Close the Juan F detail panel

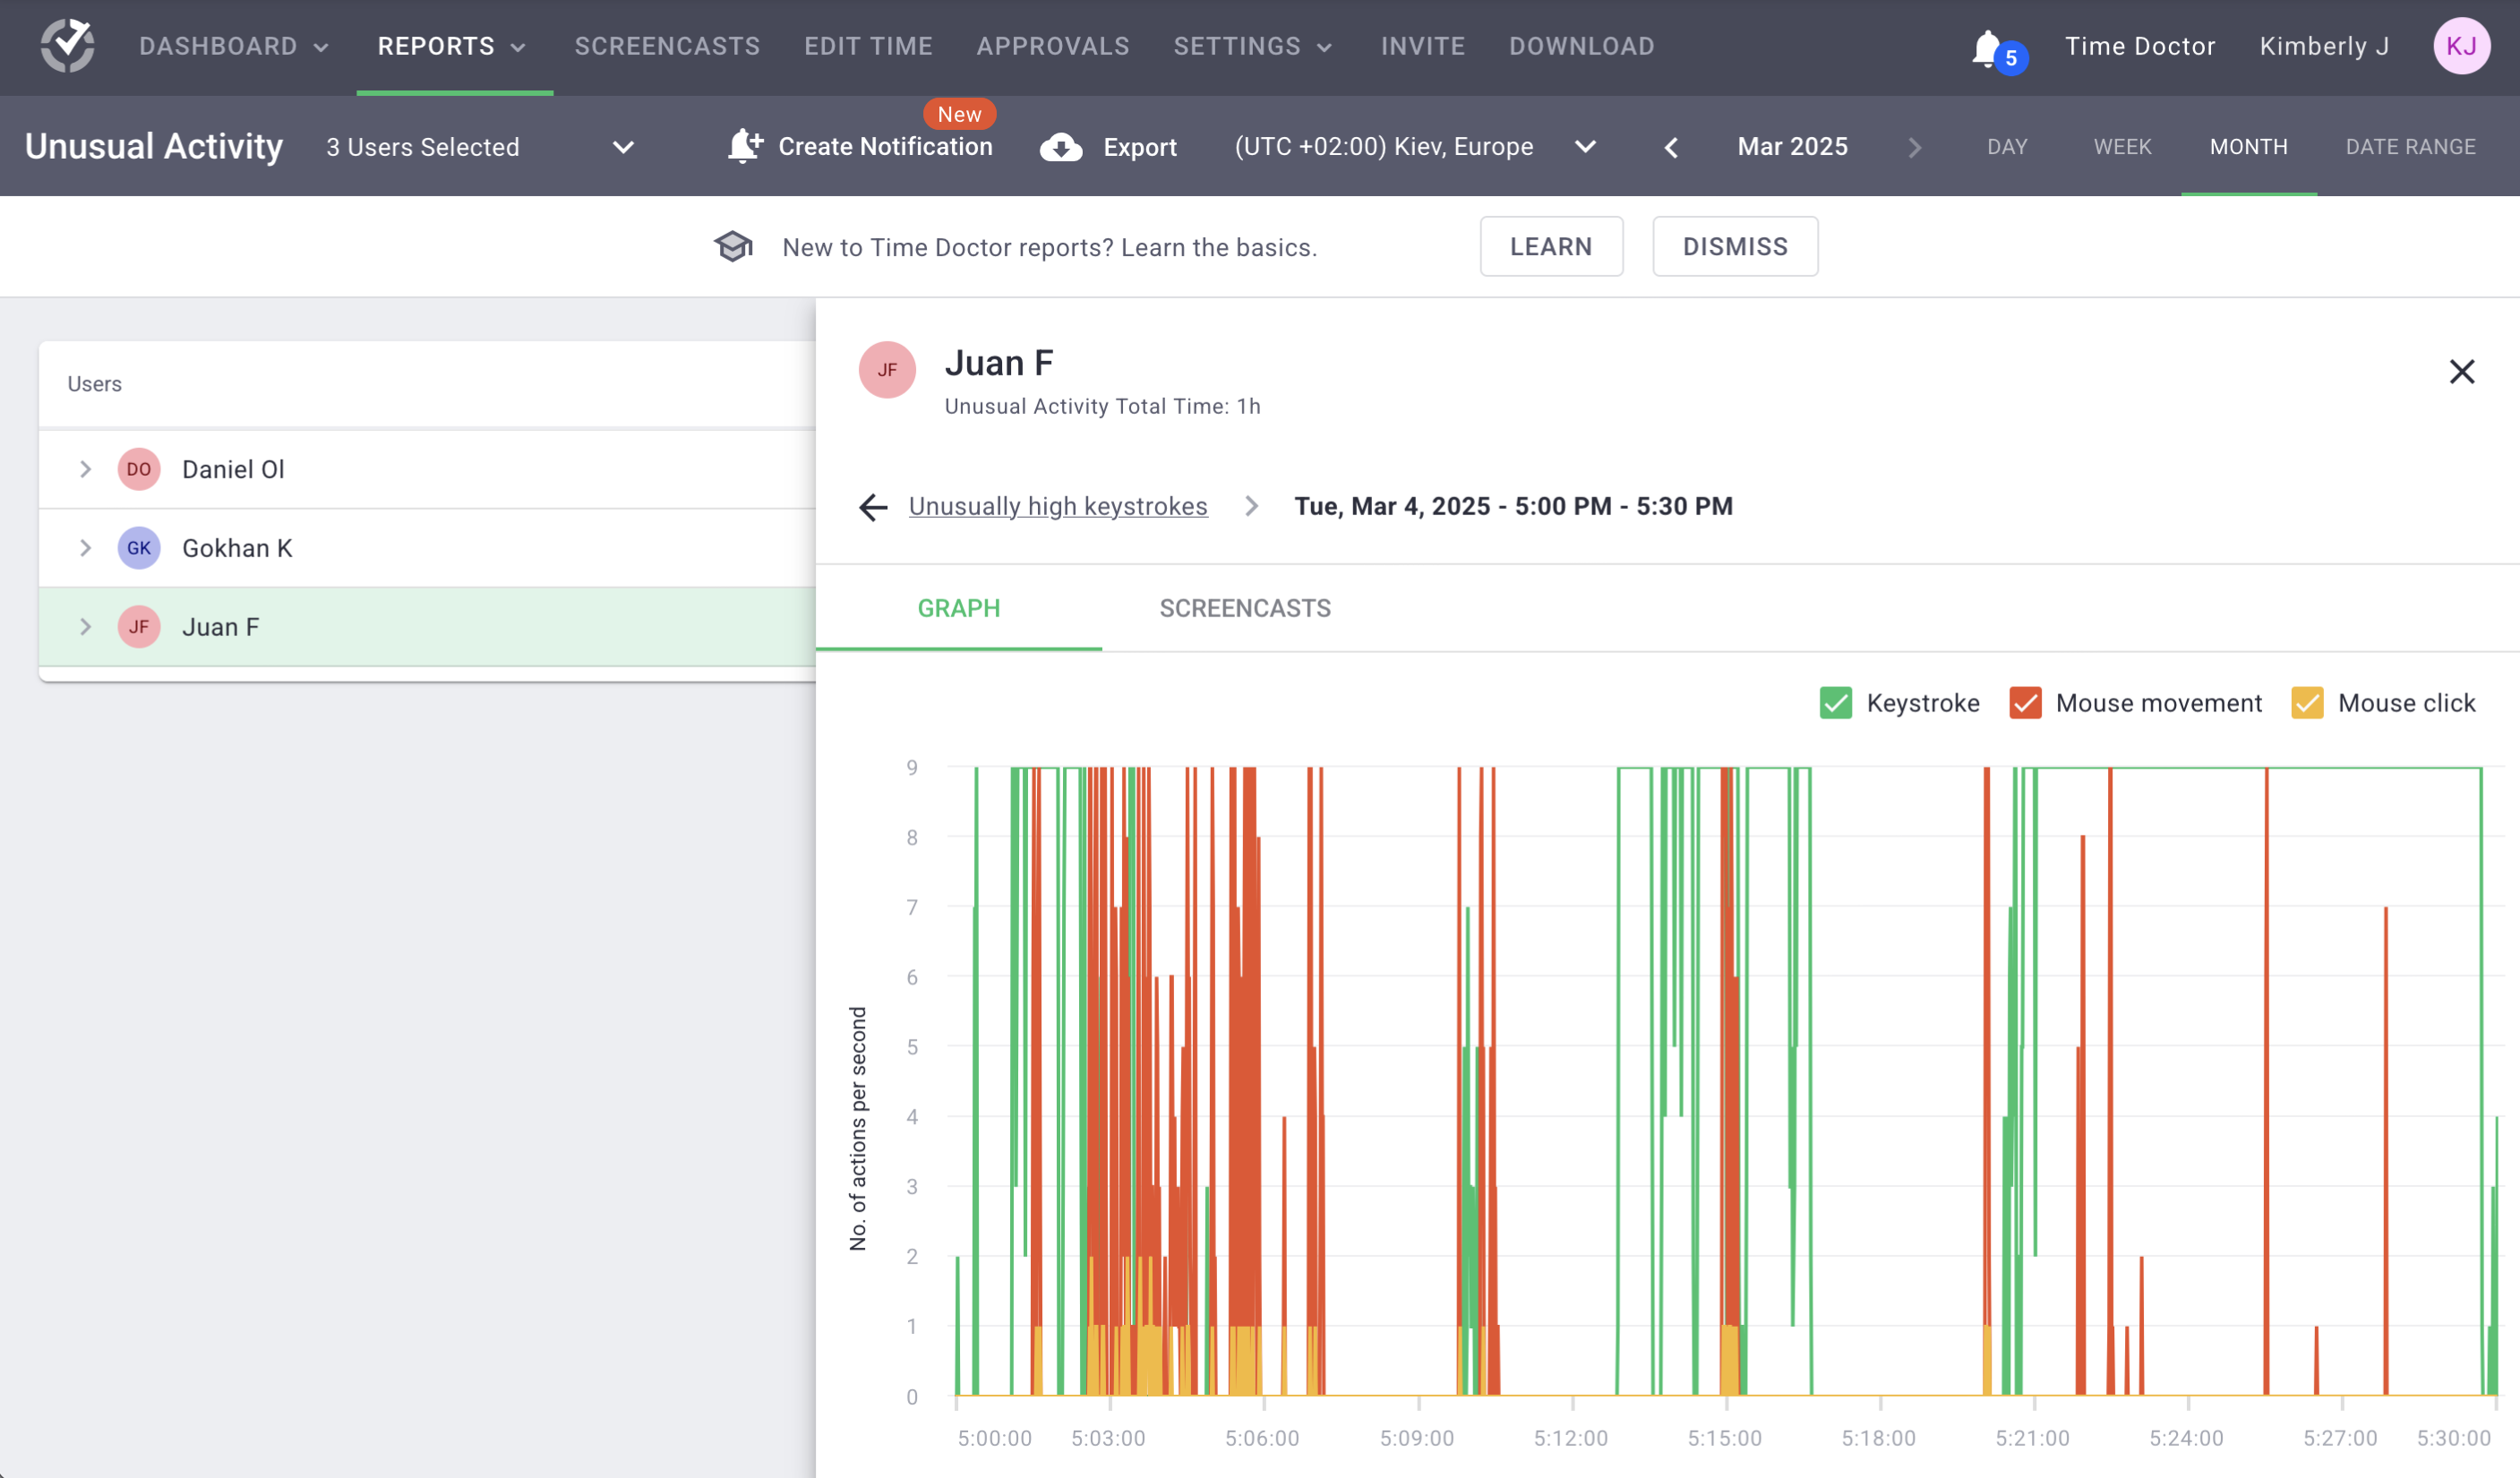(2462, 371)
